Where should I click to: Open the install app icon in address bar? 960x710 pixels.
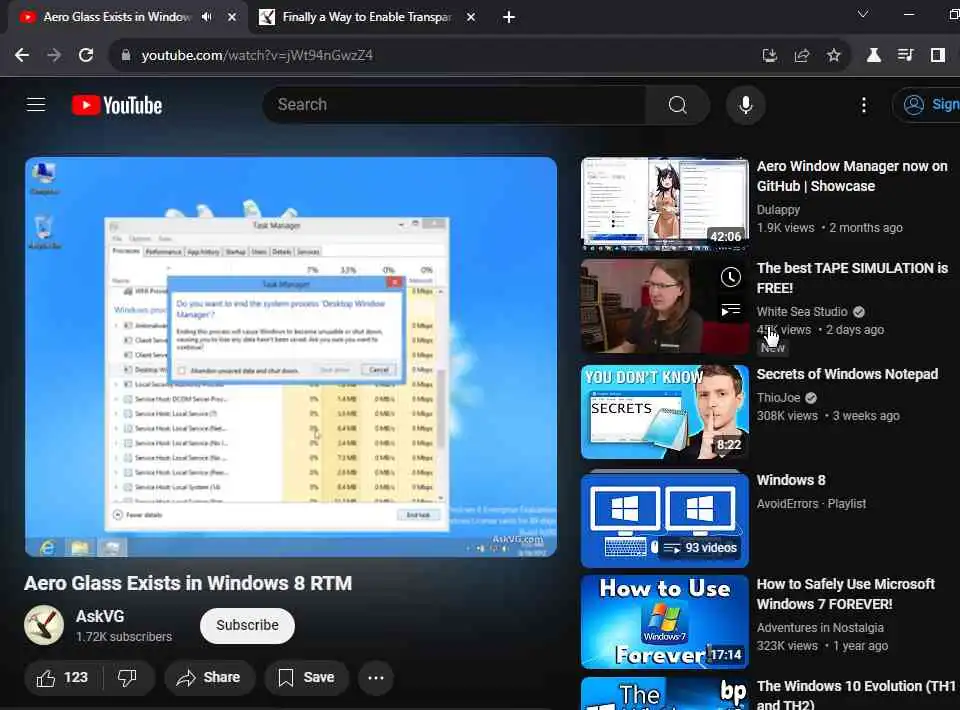point(770,56)
